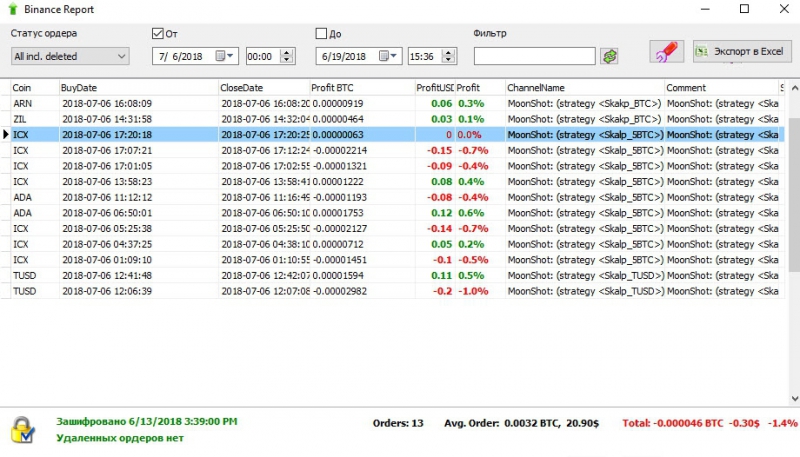The width and height of the screenshot is (800, 457).
Task: Click the row pointer arrow beside ICX
Action: tap(6, 135)
